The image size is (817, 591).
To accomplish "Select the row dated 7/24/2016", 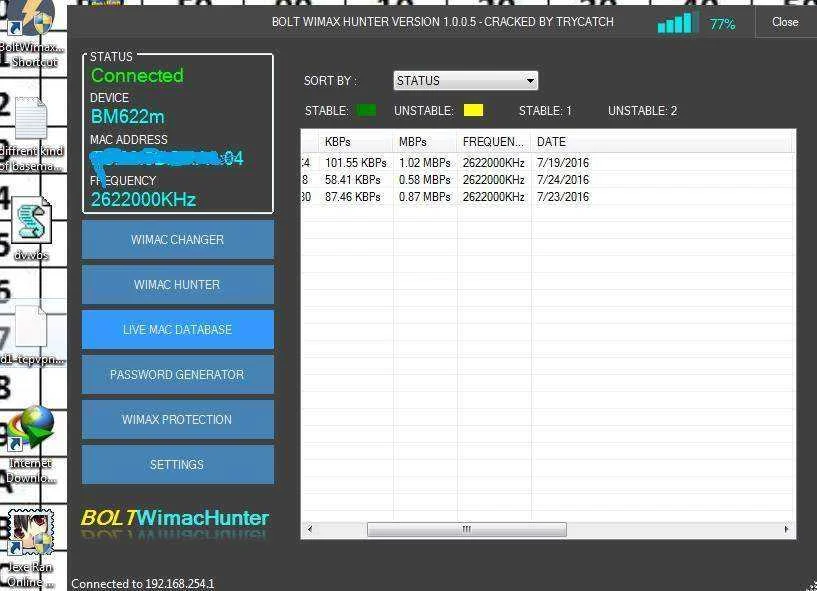I will click(548, 180).
